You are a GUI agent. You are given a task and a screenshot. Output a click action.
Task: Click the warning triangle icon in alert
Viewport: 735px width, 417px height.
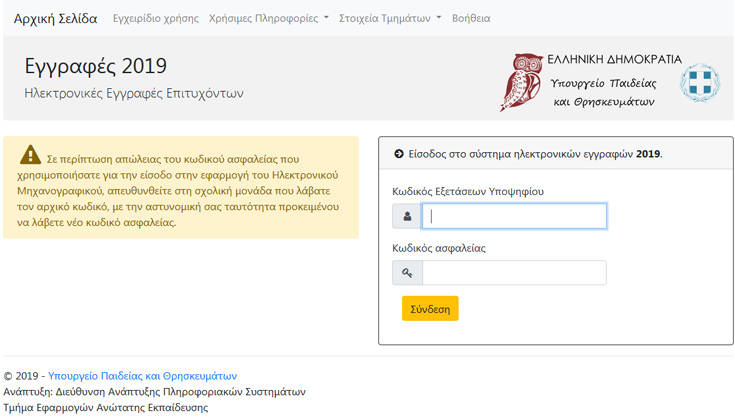30,155
